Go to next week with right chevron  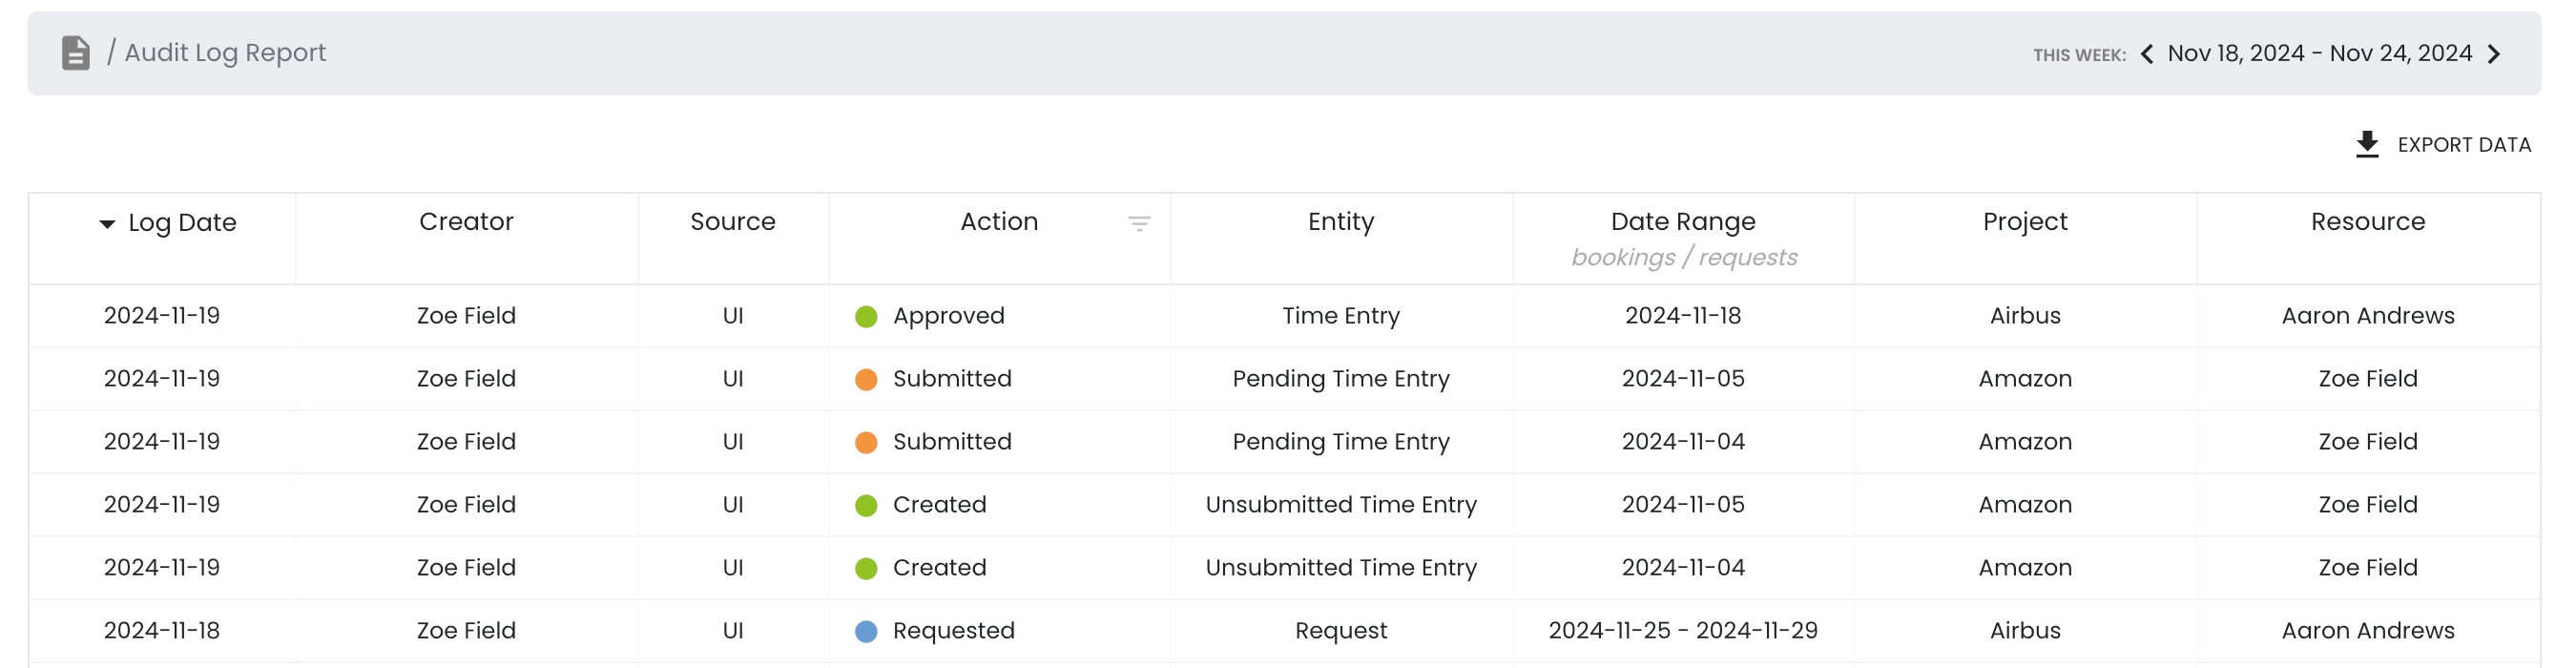pos(2494,54)
